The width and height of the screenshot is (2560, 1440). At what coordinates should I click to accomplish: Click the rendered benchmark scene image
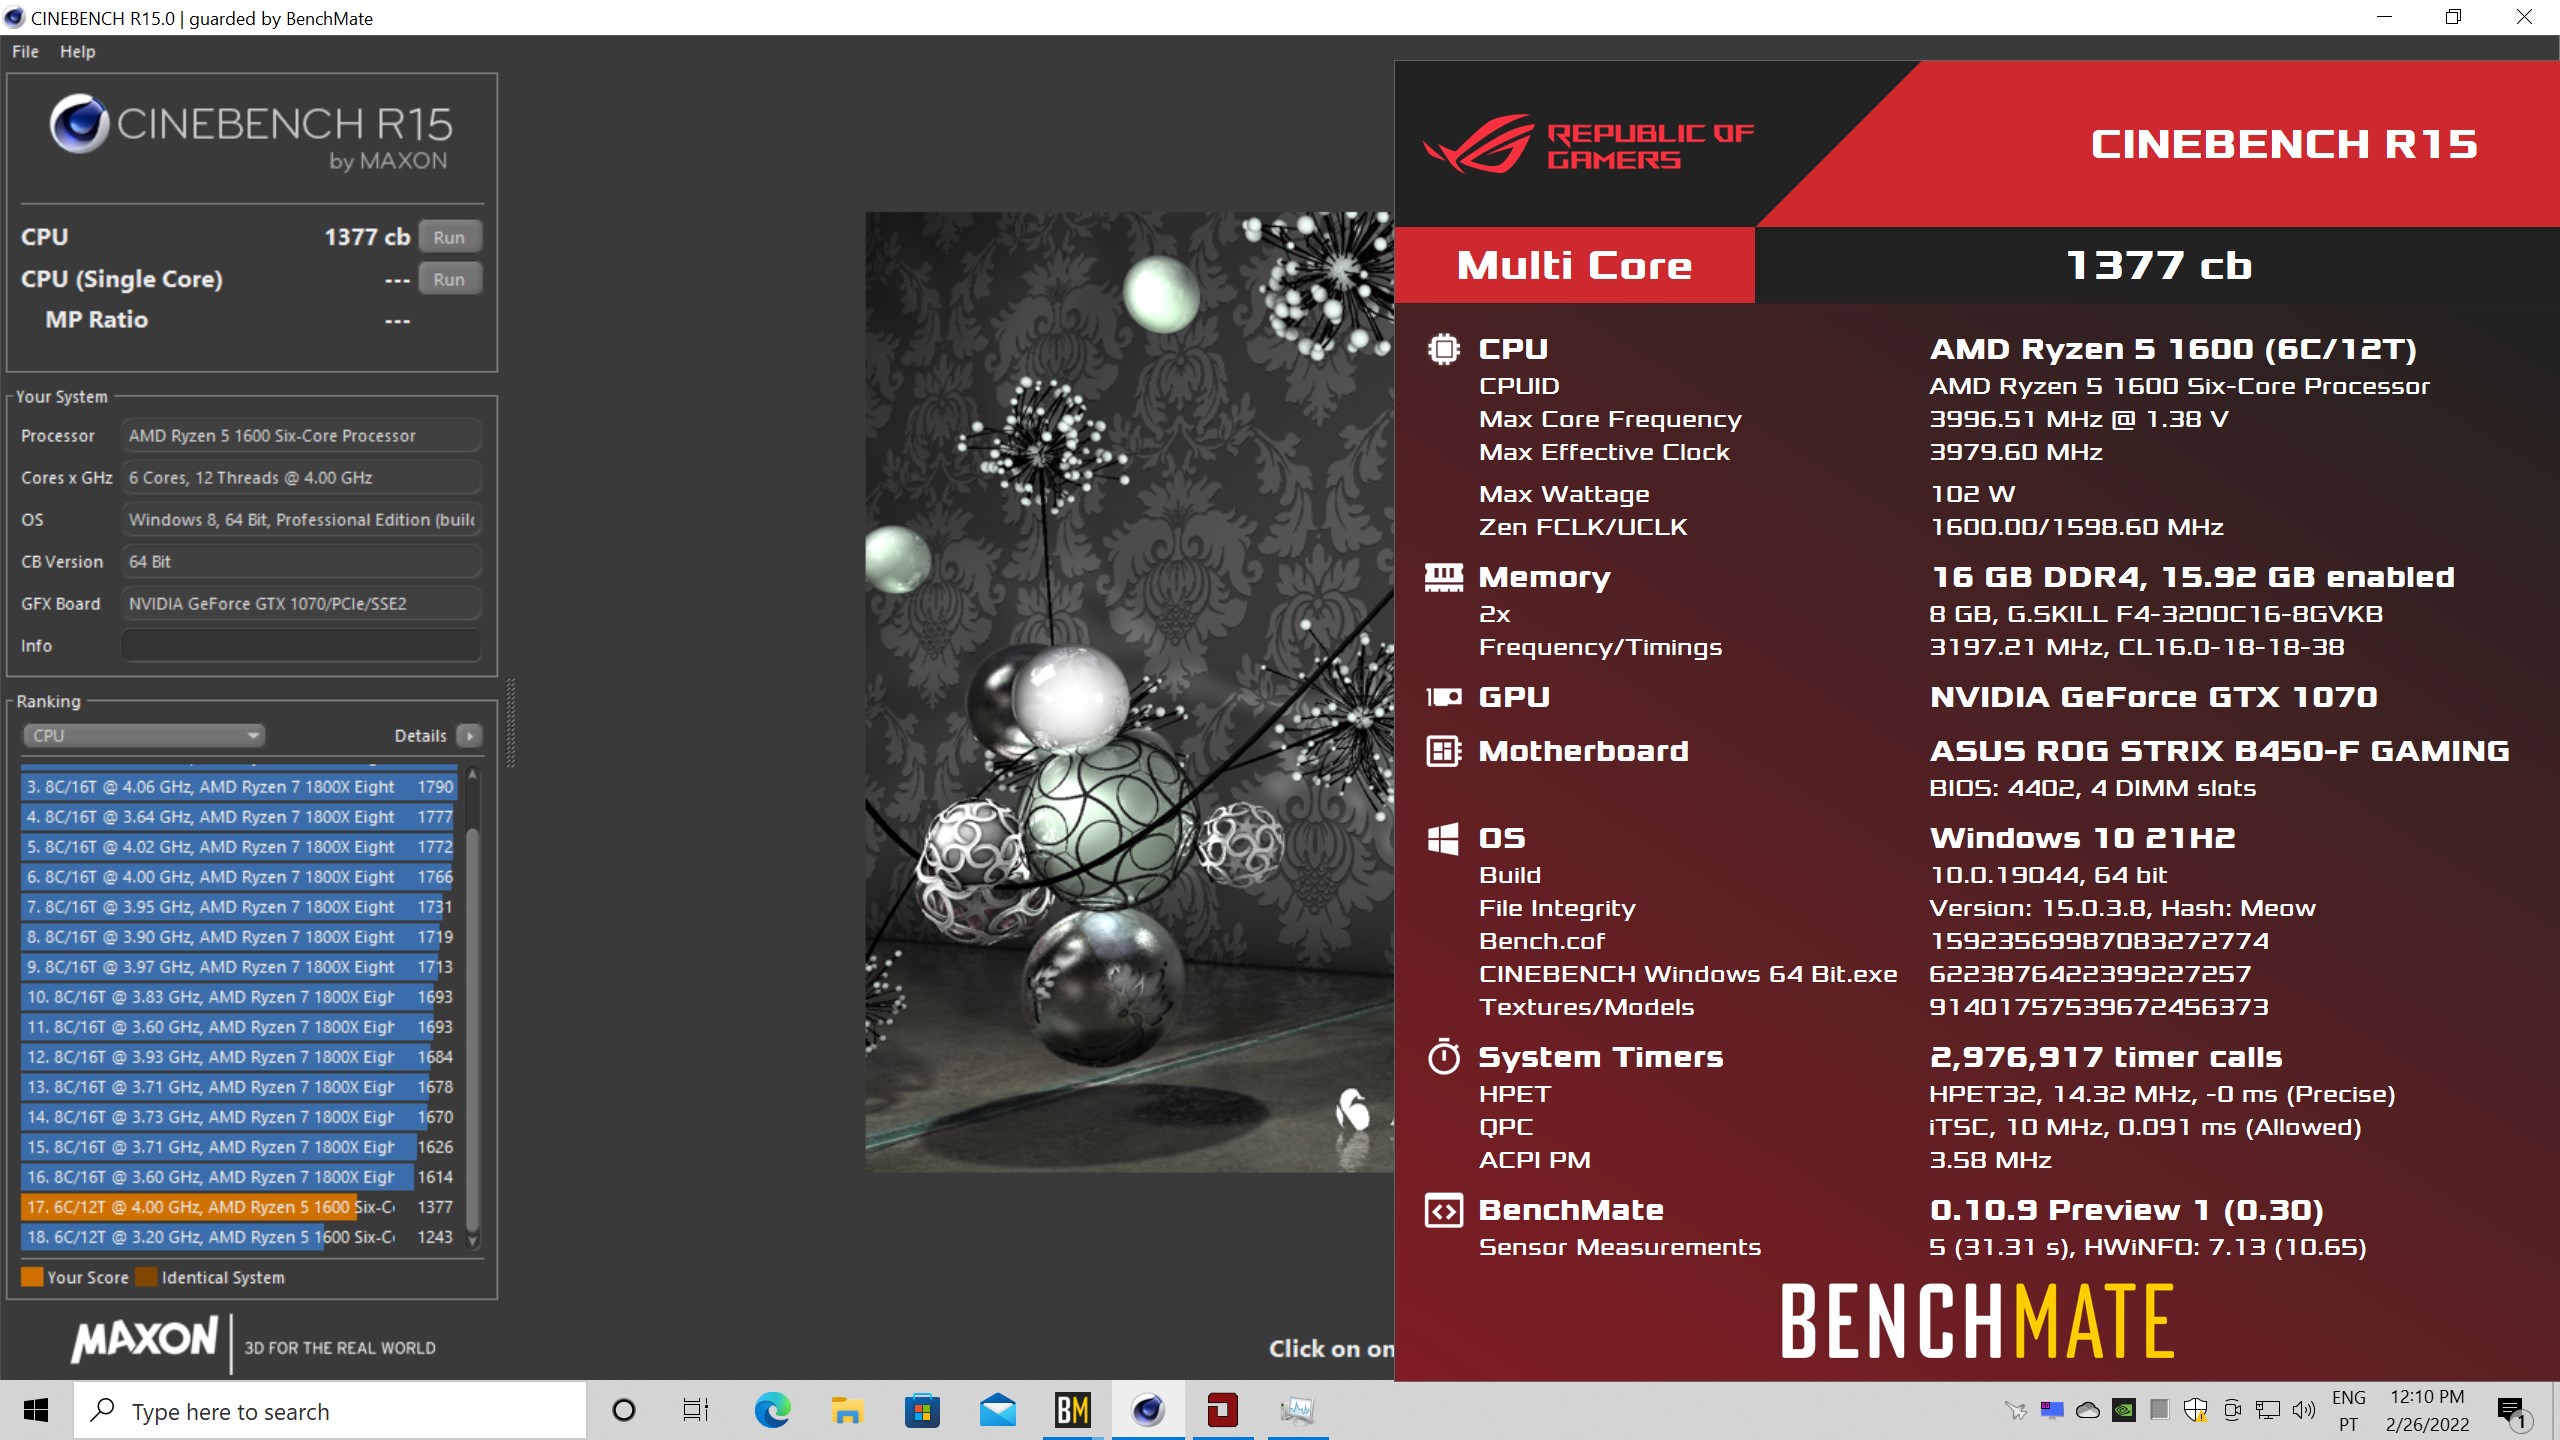pos(1129,691)
